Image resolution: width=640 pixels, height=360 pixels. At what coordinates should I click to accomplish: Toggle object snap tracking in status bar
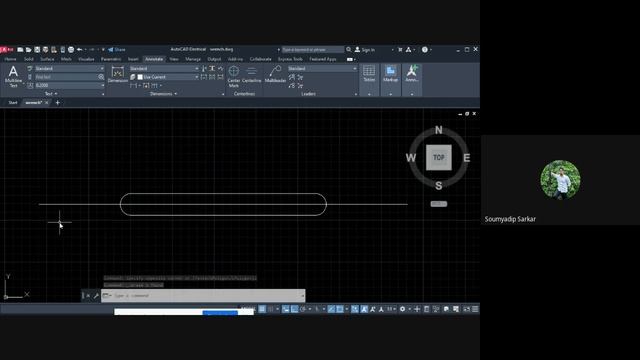pos(331,309)
